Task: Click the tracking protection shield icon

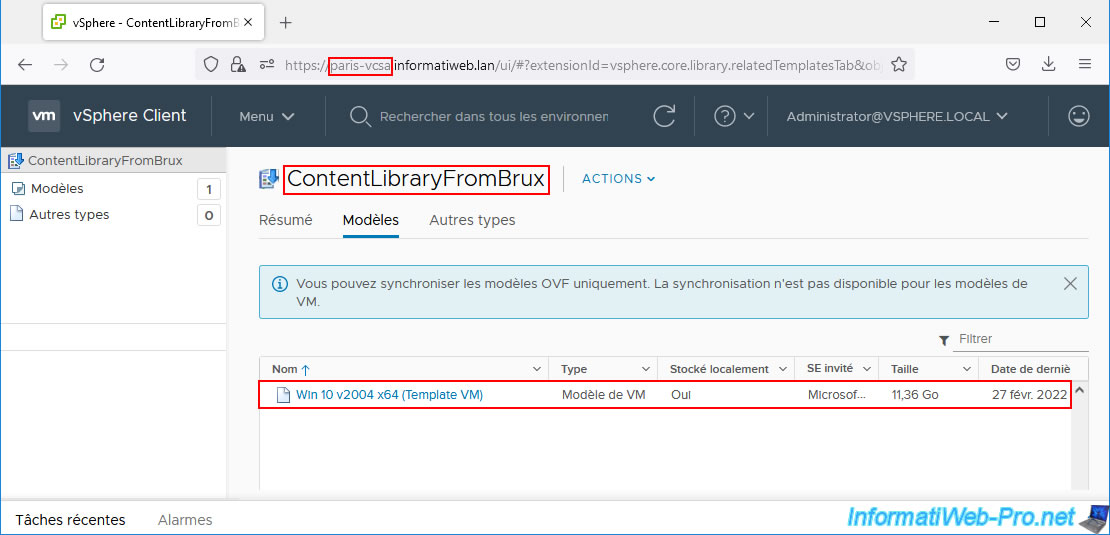Action: 211,65
